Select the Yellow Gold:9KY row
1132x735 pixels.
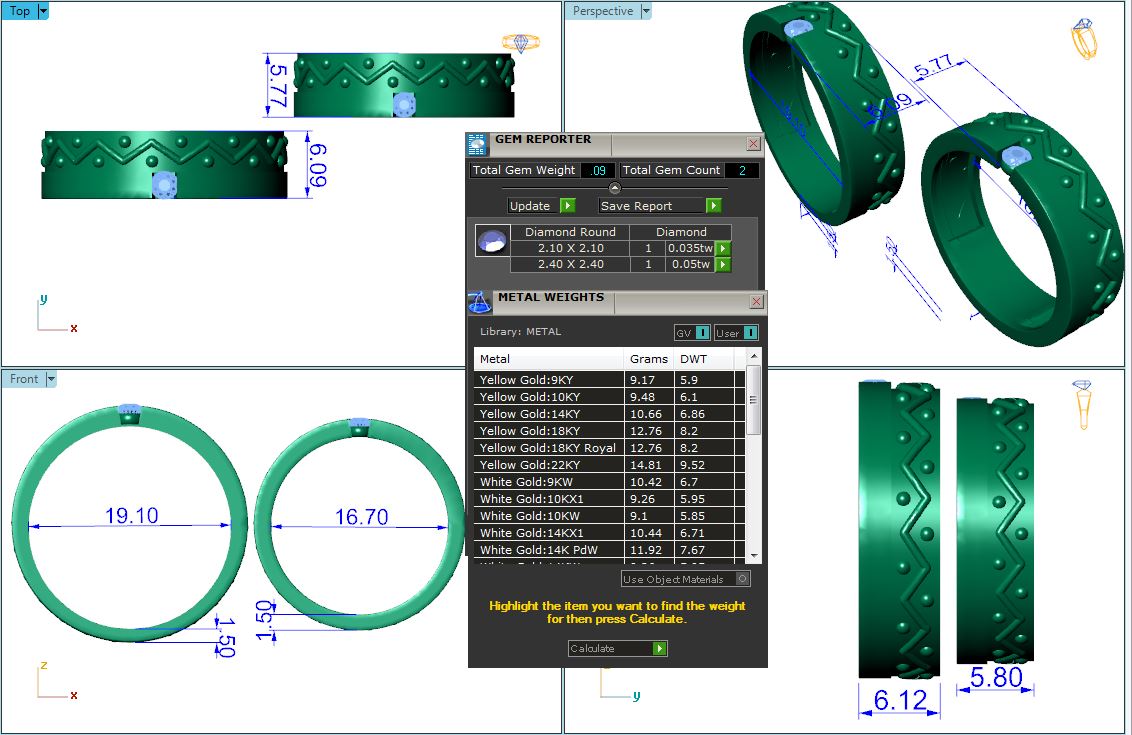coord(609,380)
